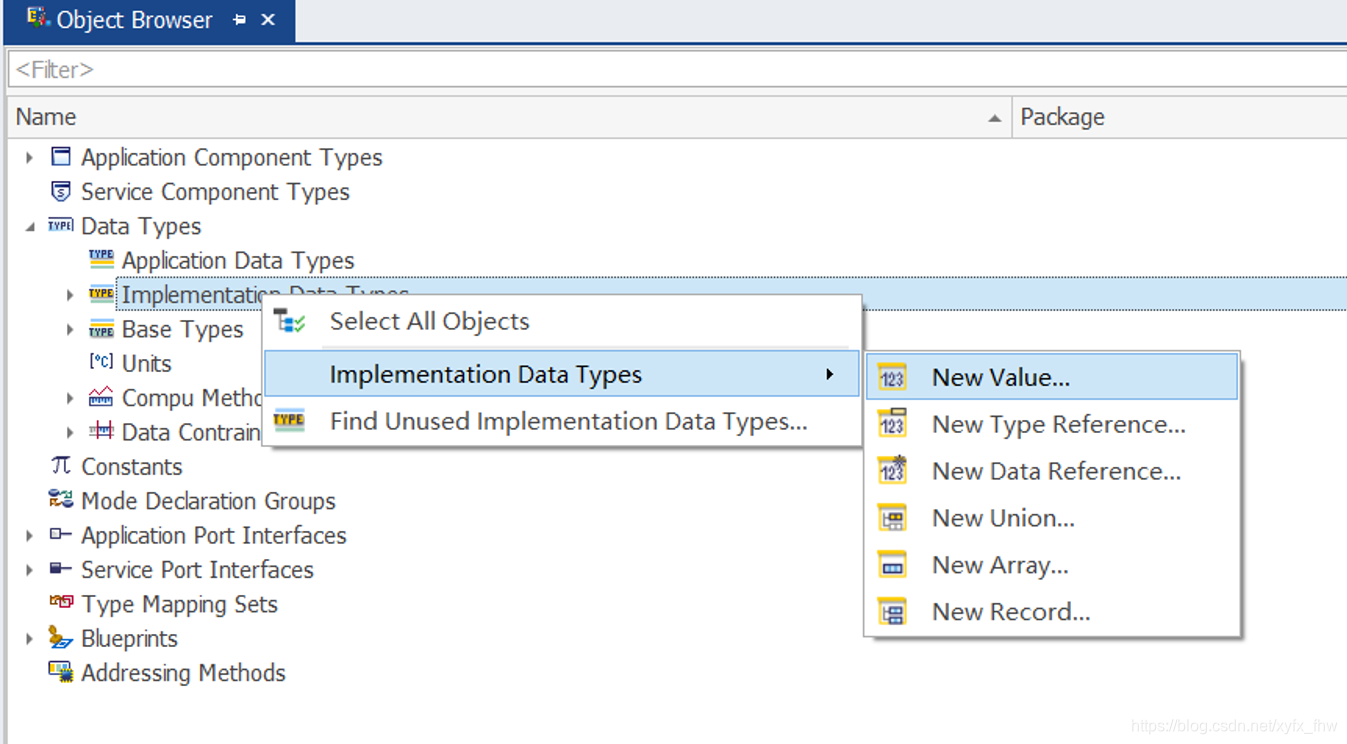This screenshot has height=744, width=1347.
Task: Click the New Array icon
Action: 892,564
